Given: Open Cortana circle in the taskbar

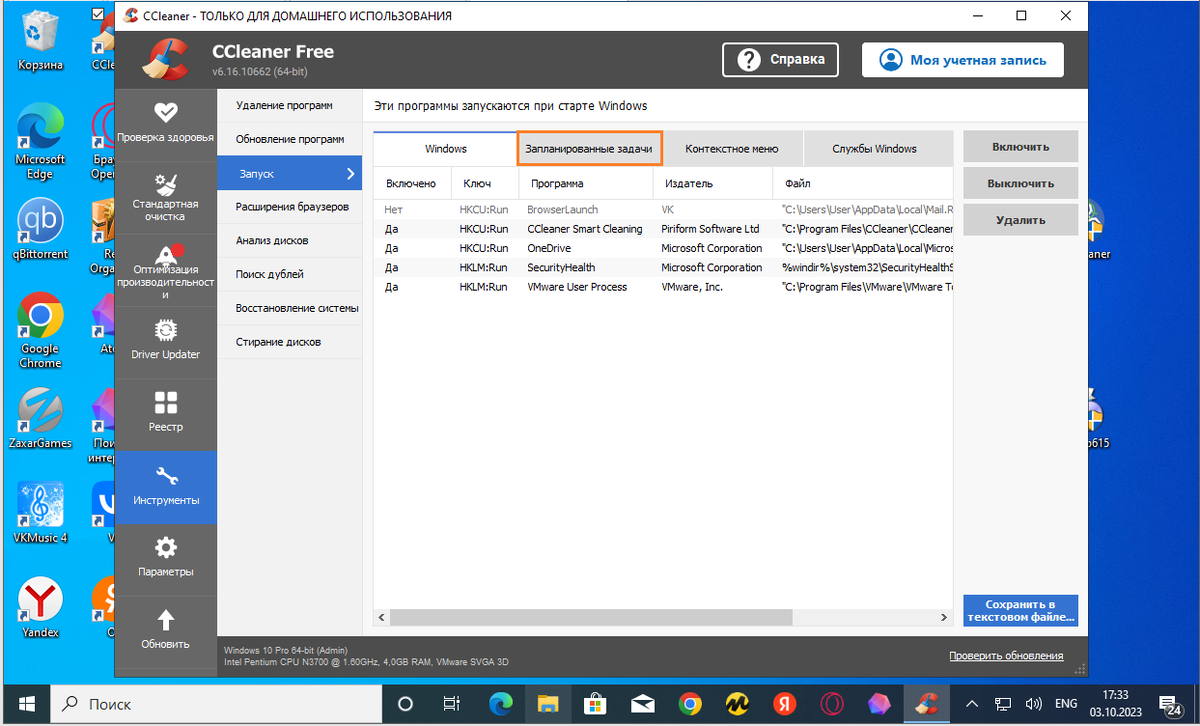Looking at the screenshot, I should (405, 704).
